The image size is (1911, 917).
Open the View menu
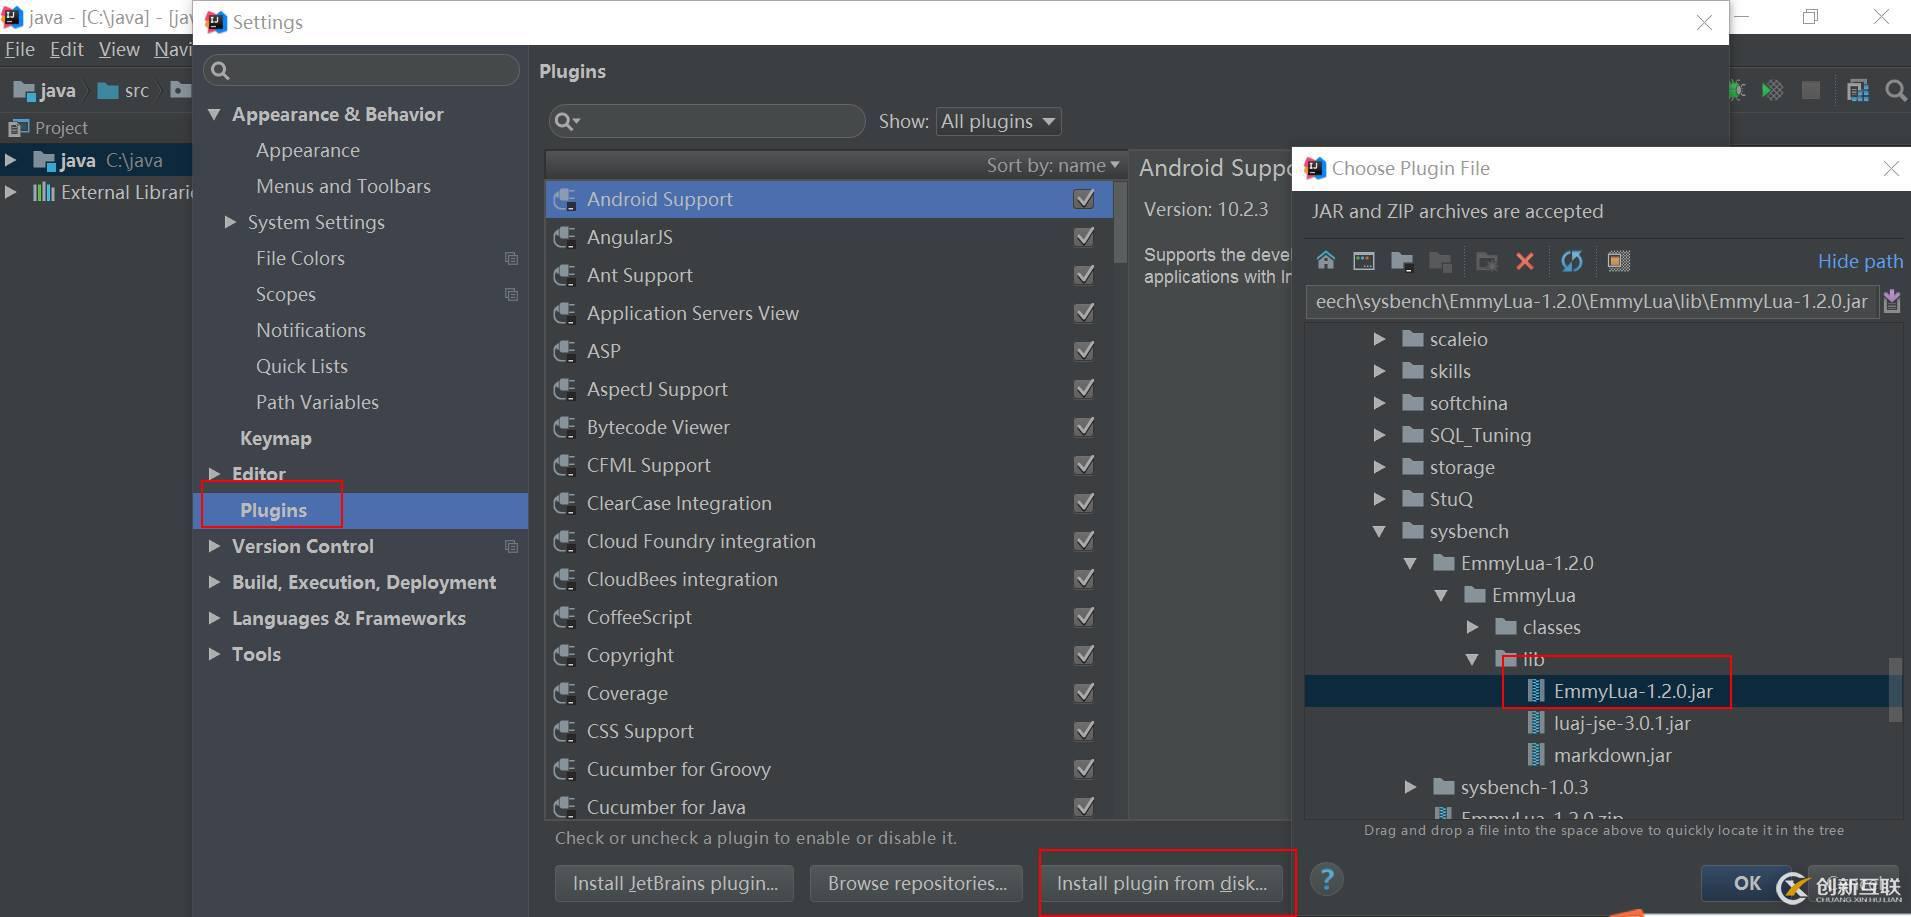click(119, 49)
